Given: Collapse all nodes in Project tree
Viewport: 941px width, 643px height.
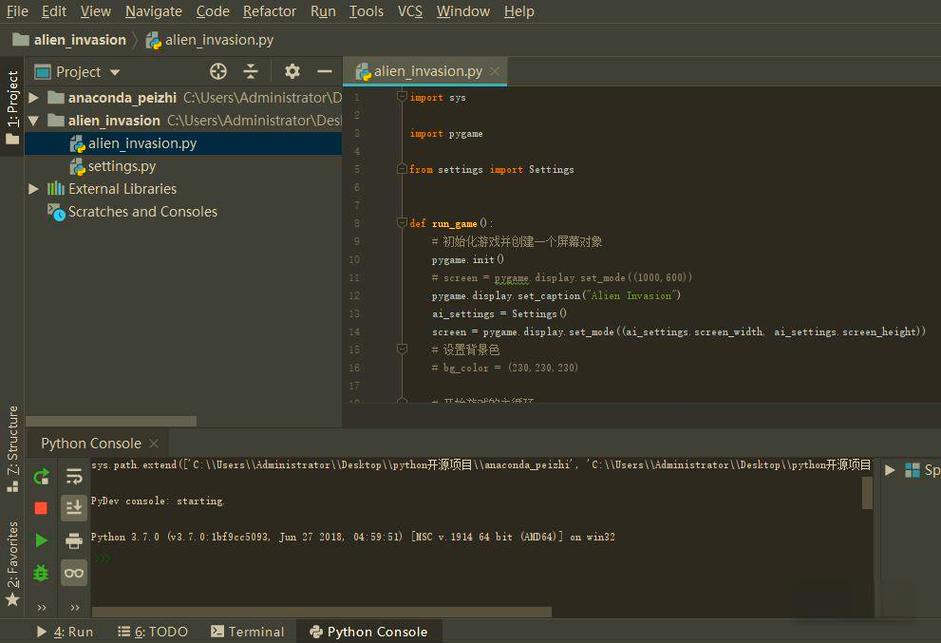Looking at the screenshot, I should point(250,71).
